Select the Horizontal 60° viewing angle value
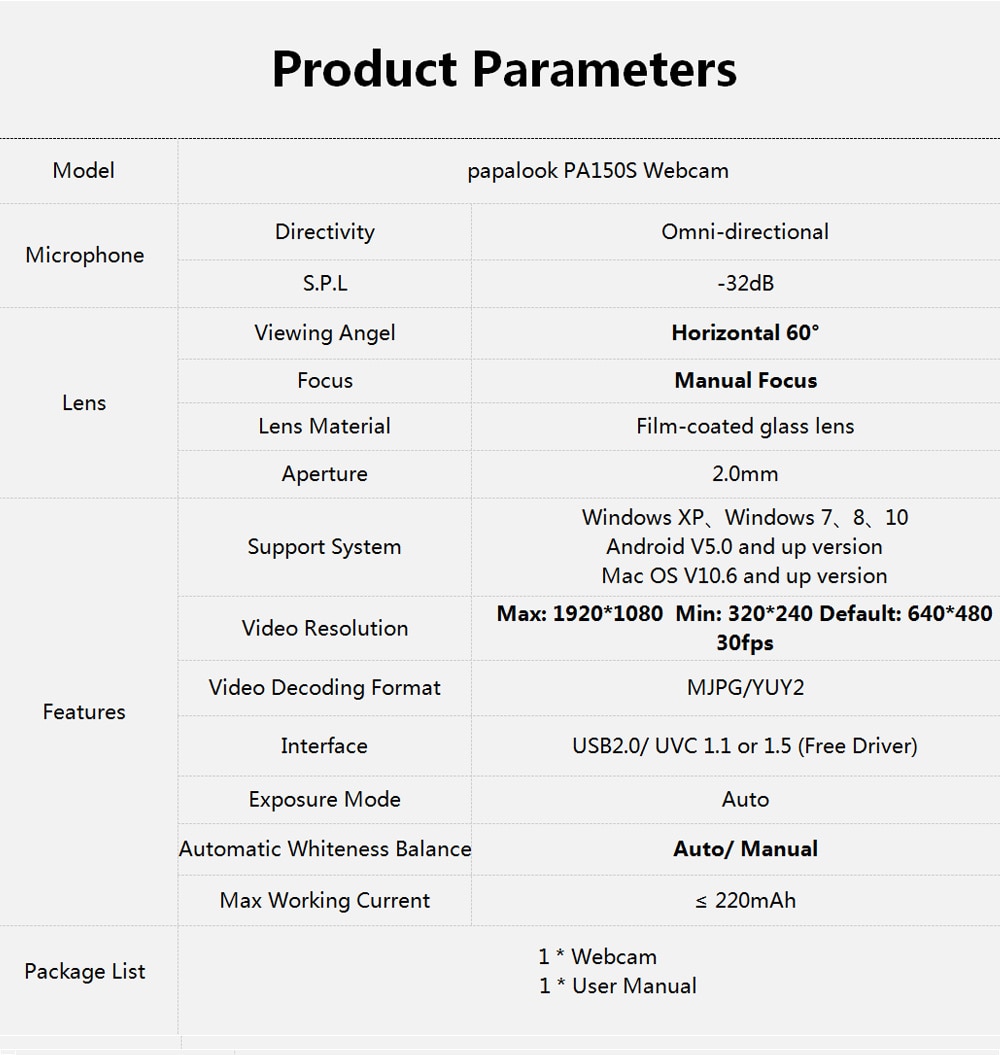The width and height of the screenshot is (1000, 1055). 745,333
